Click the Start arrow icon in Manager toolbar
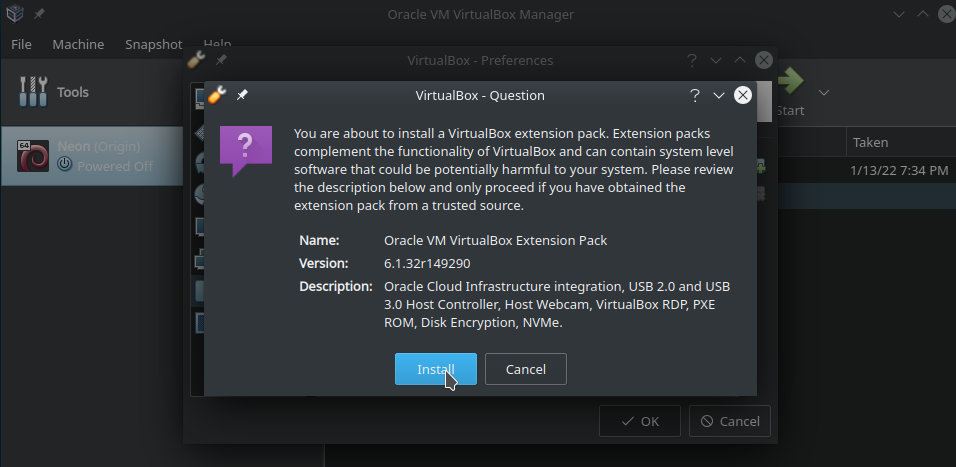 coord(790,82)
